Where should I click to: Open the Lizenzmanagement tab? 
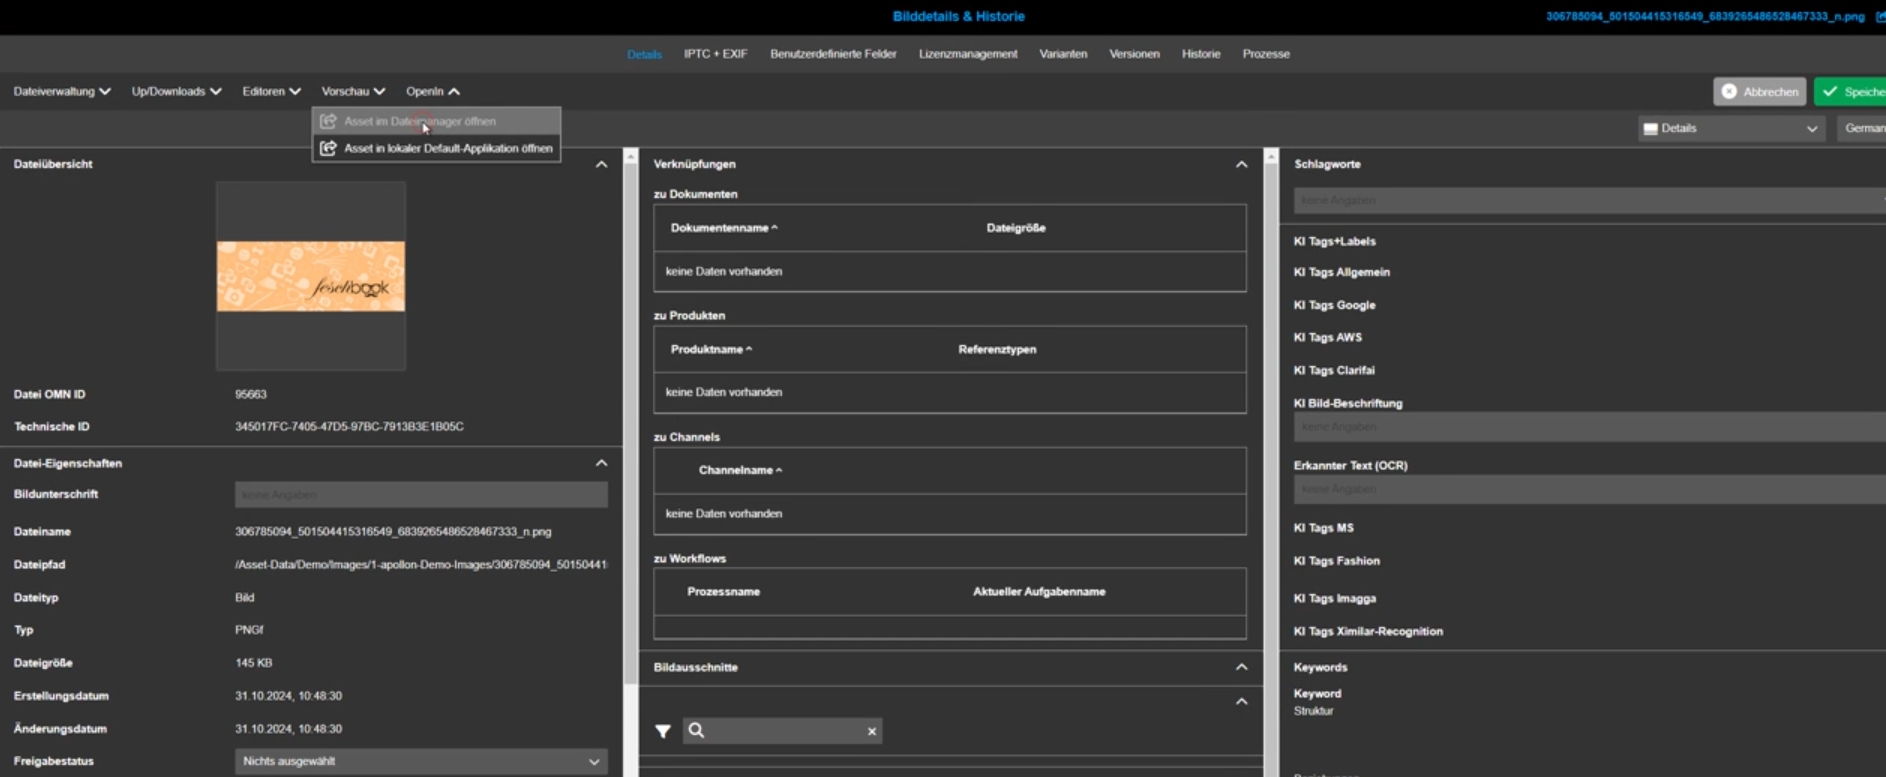click(x=967, y=54)
